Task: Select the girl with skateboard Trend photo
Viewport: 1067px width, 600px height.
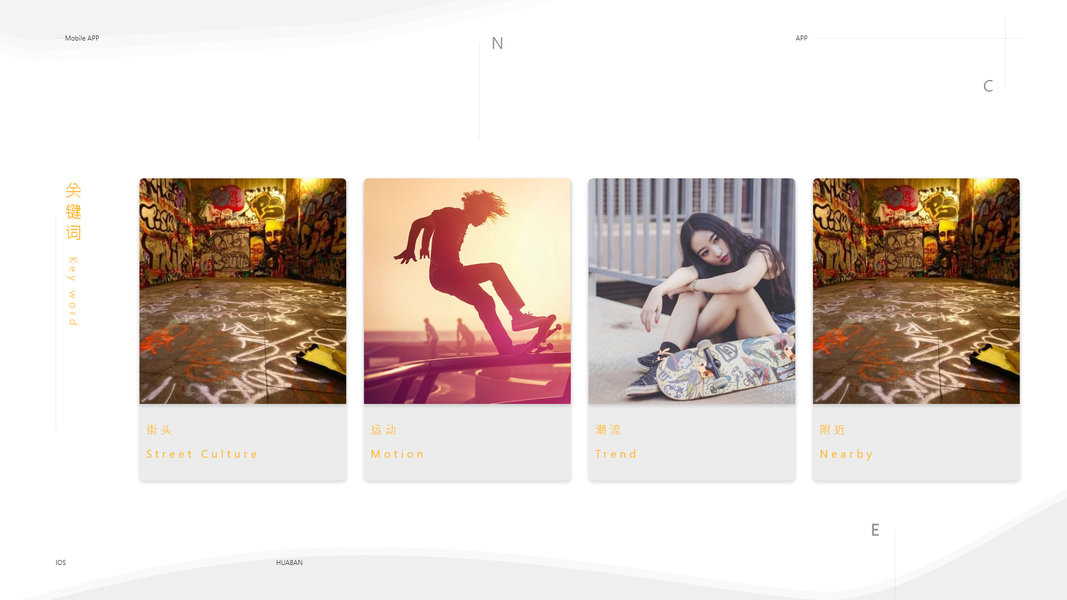Action: pyautogui.click(x=691, y=291)
